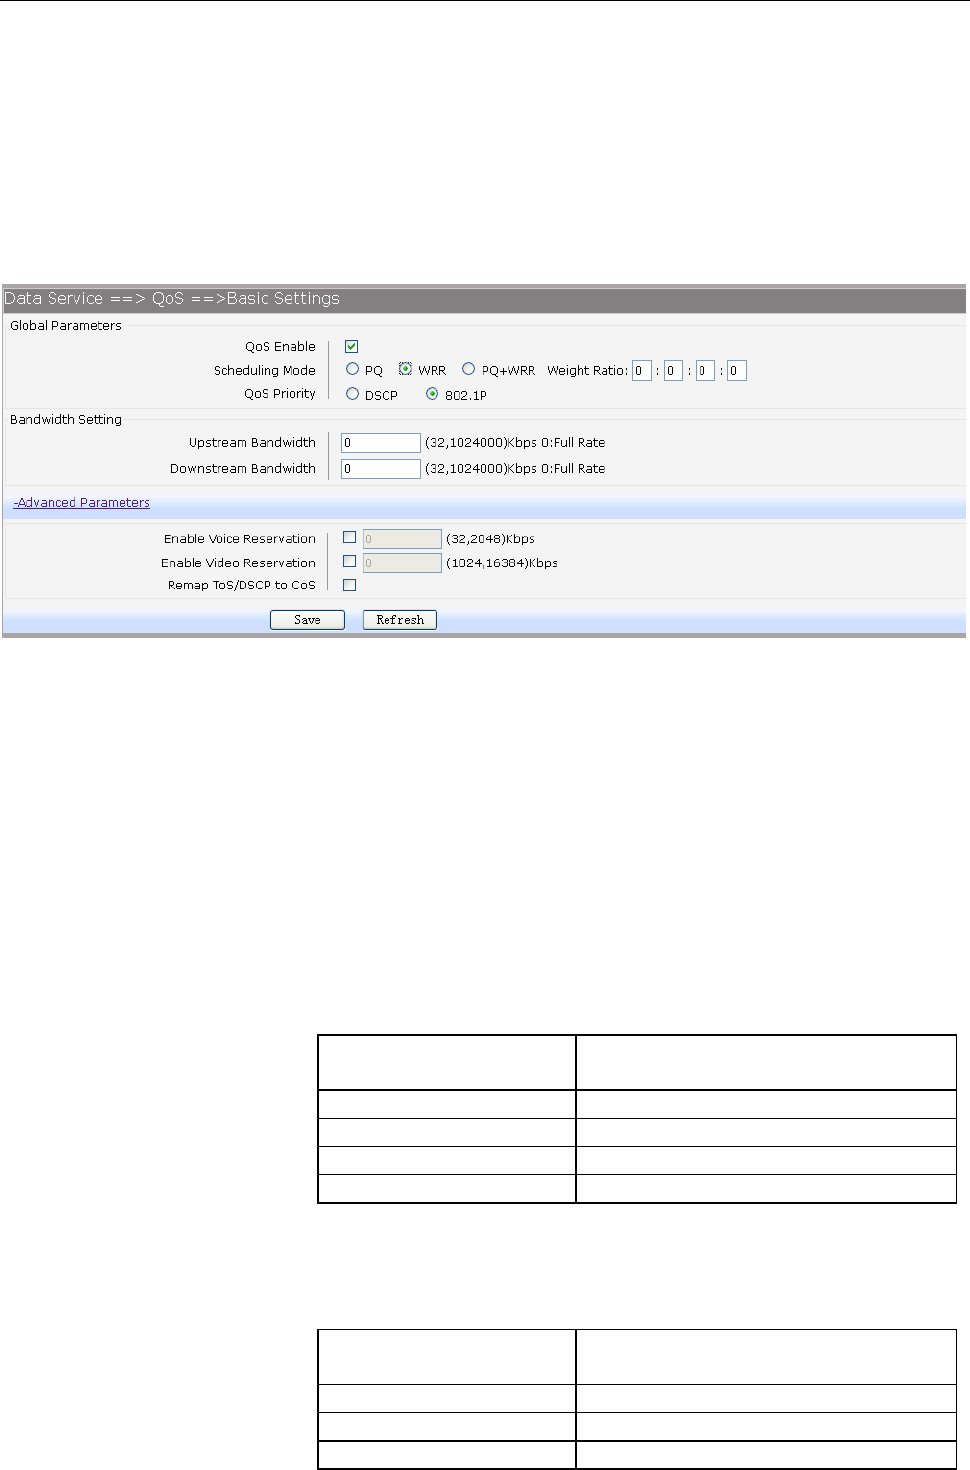This screenshot has height=1470, width=970.
Task: Click the second Weight Ratio field
Action: pyautogui.click(x=674, y=371)
